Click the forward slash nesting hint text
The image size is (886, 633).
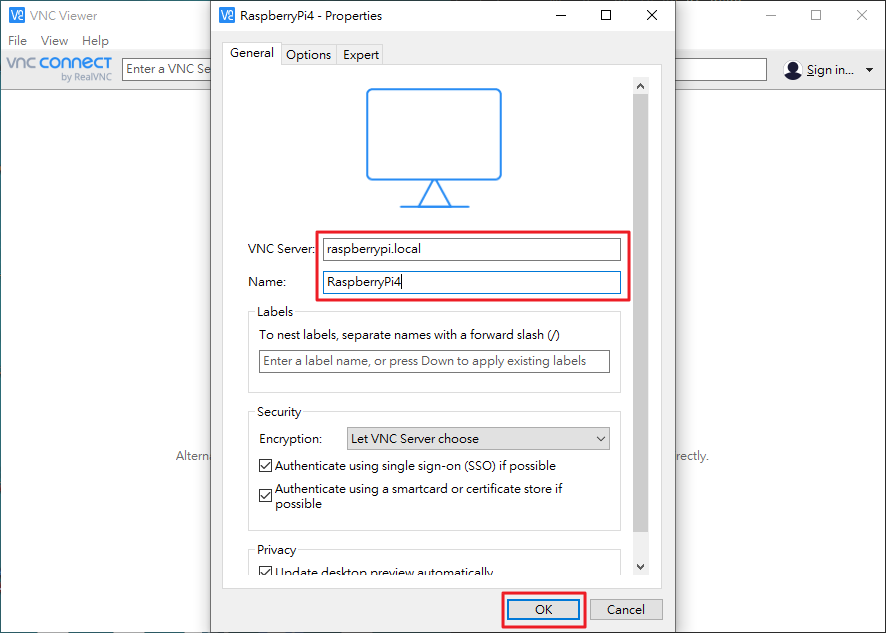coord(410,335)
